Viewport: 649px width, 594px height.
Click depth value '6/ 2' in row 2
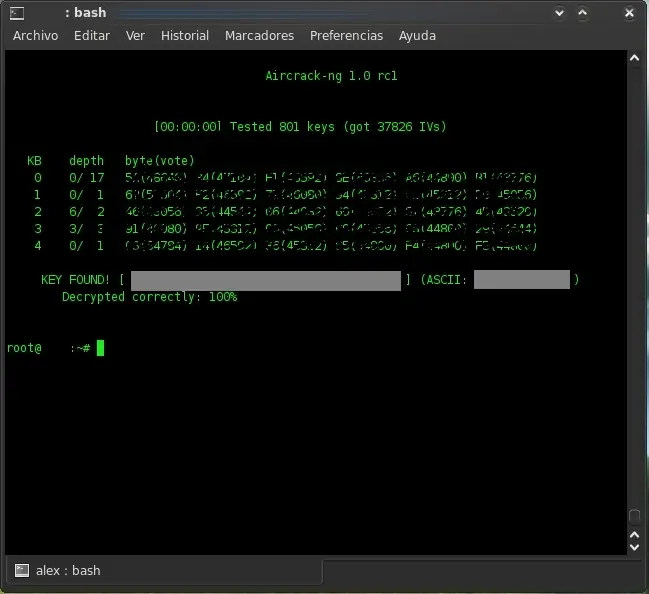87,212
